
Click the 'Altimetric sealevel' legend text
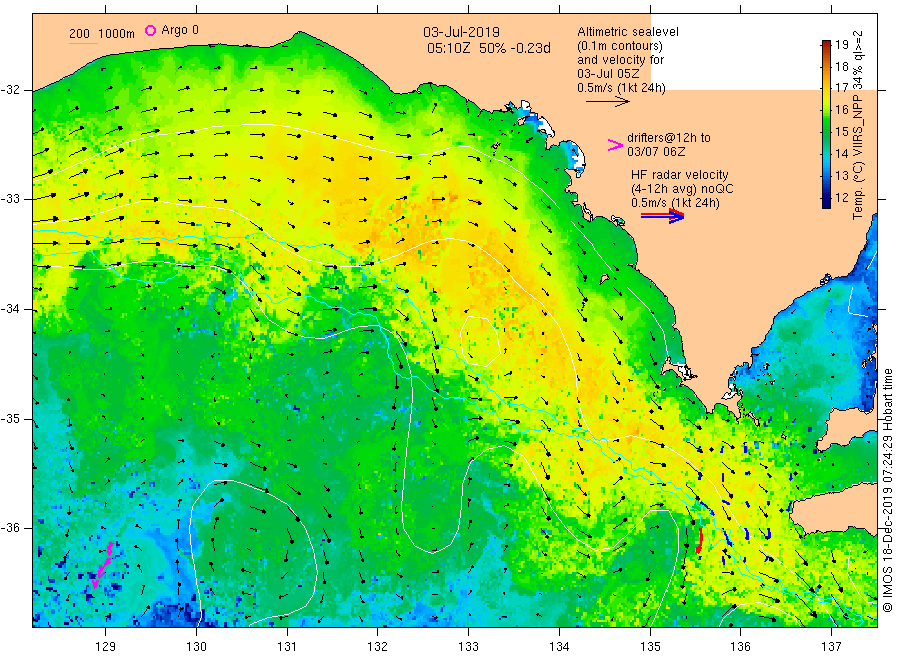click(x=628, y=32)
